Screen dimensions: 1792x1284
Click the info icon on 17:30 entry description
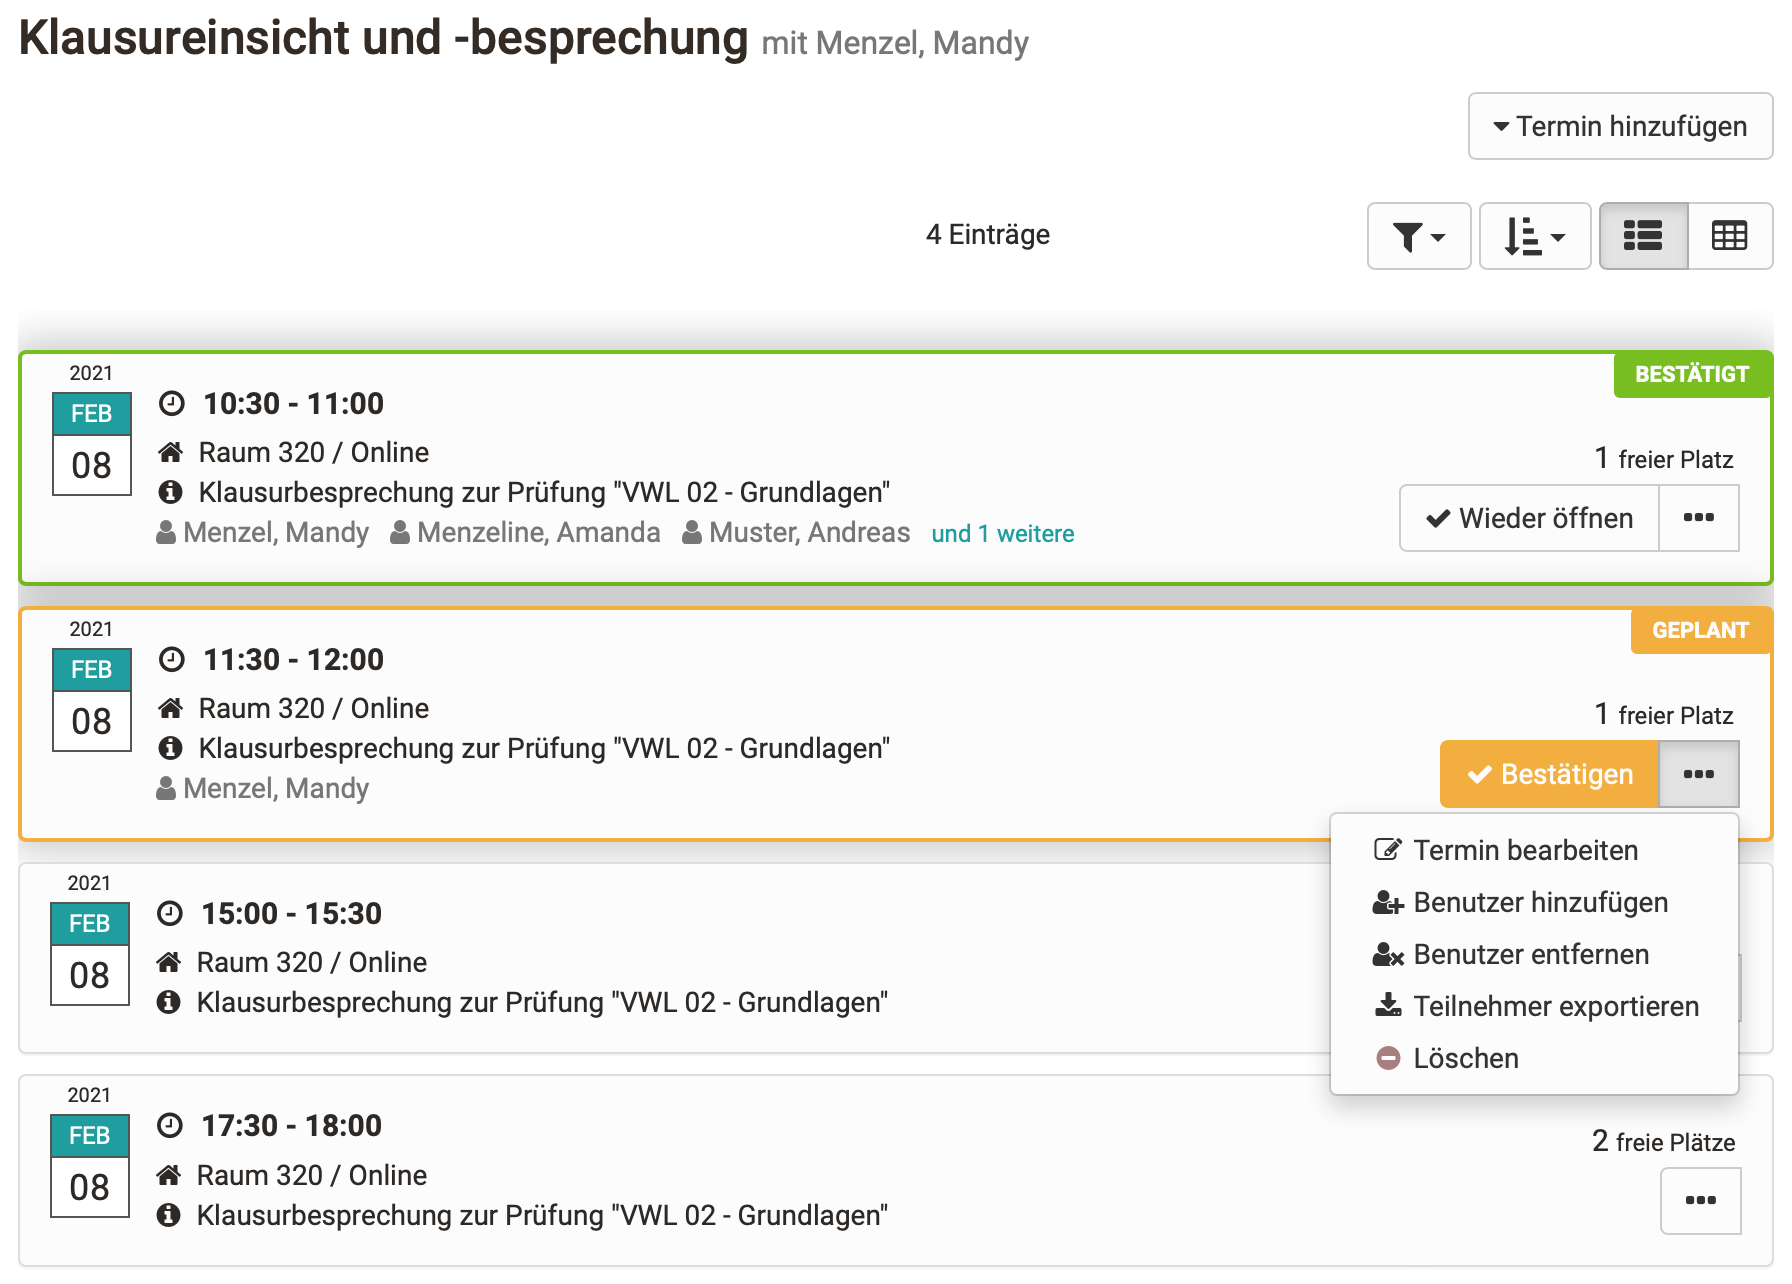point(169,1216)
